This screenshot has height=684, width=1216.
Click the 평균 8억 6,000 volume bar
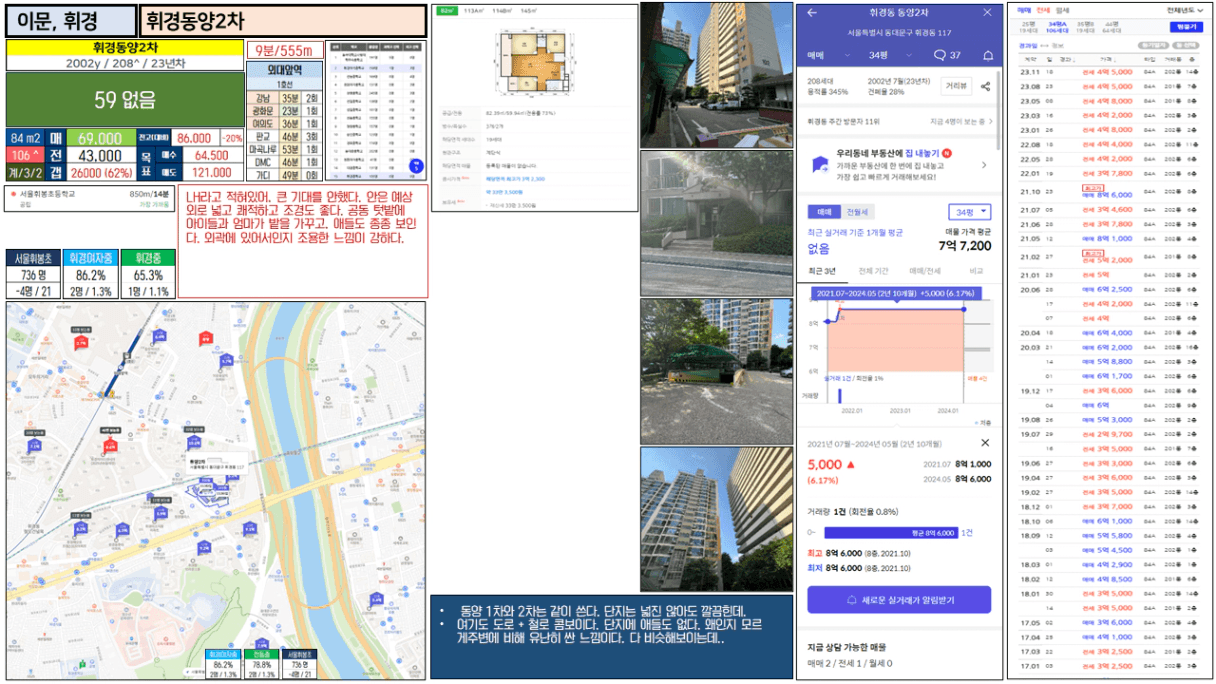tap(890, 533)
